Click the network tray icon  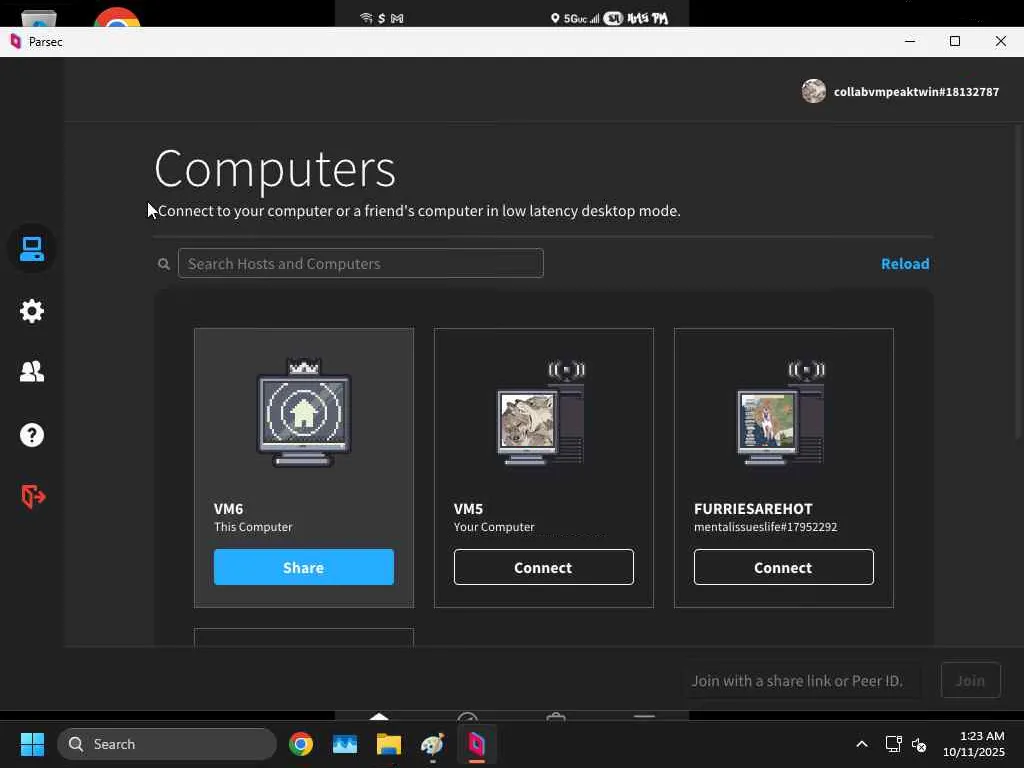[x=893, y=744]
